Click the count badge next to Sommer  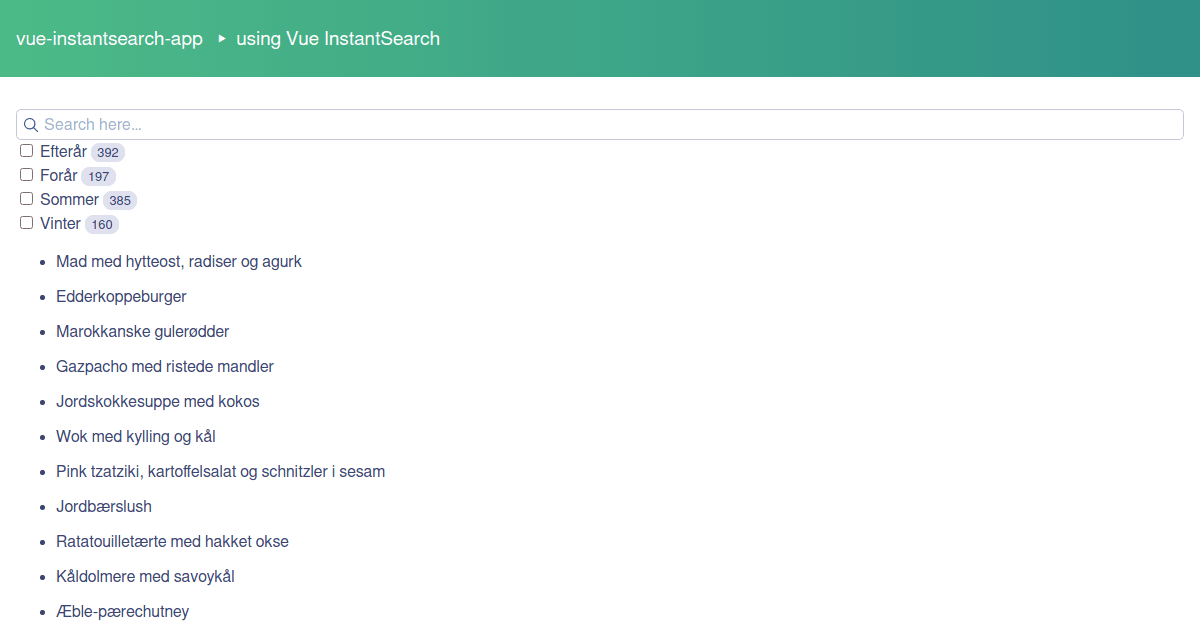pyautogui.click(x=120, y=199)
